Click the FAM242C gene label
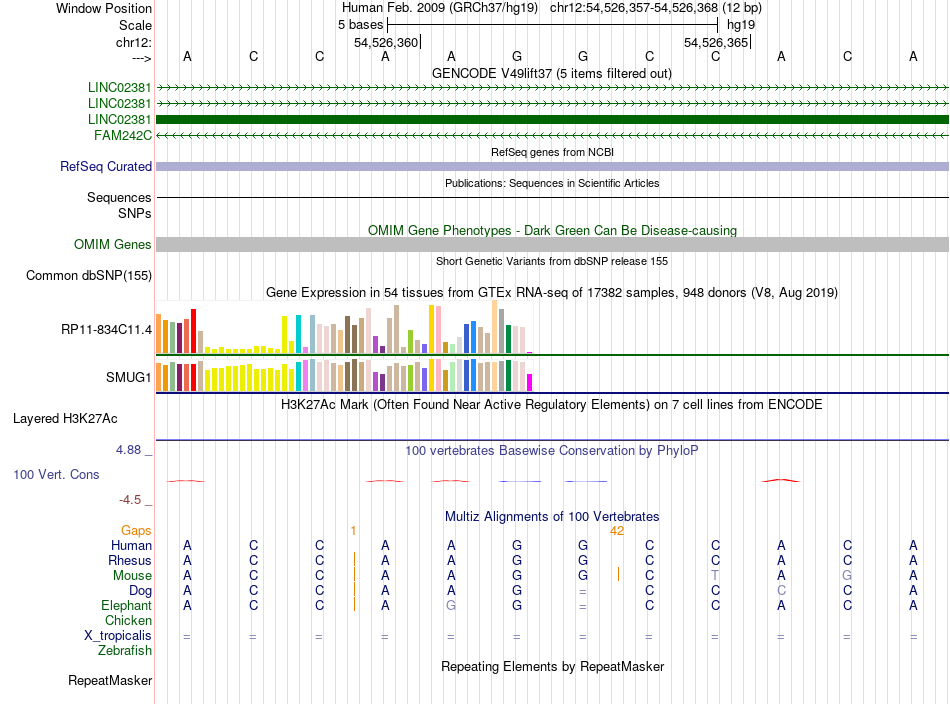Viewport: 950px width, 704px height. point(122,136)
